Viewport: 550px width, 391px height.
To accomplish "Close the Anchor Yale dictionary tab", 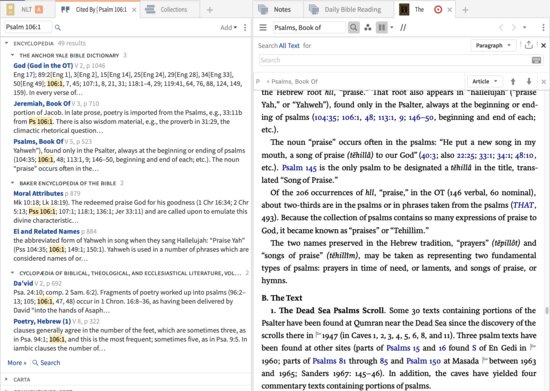I will pyautogui.click(x=450, y=10).
